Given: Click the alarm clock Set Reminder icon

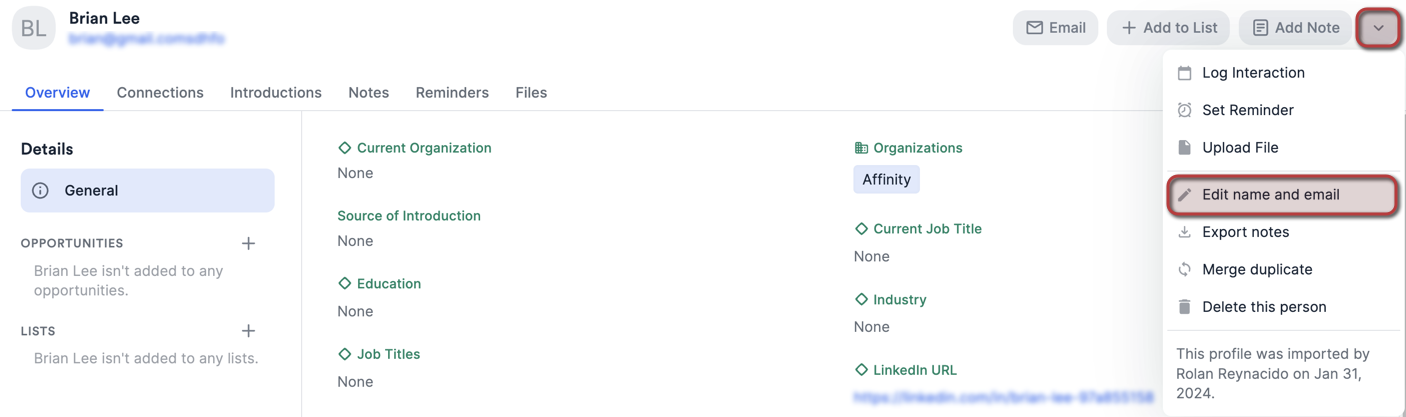Looking at the screenshot, I should coord(1184,110).
